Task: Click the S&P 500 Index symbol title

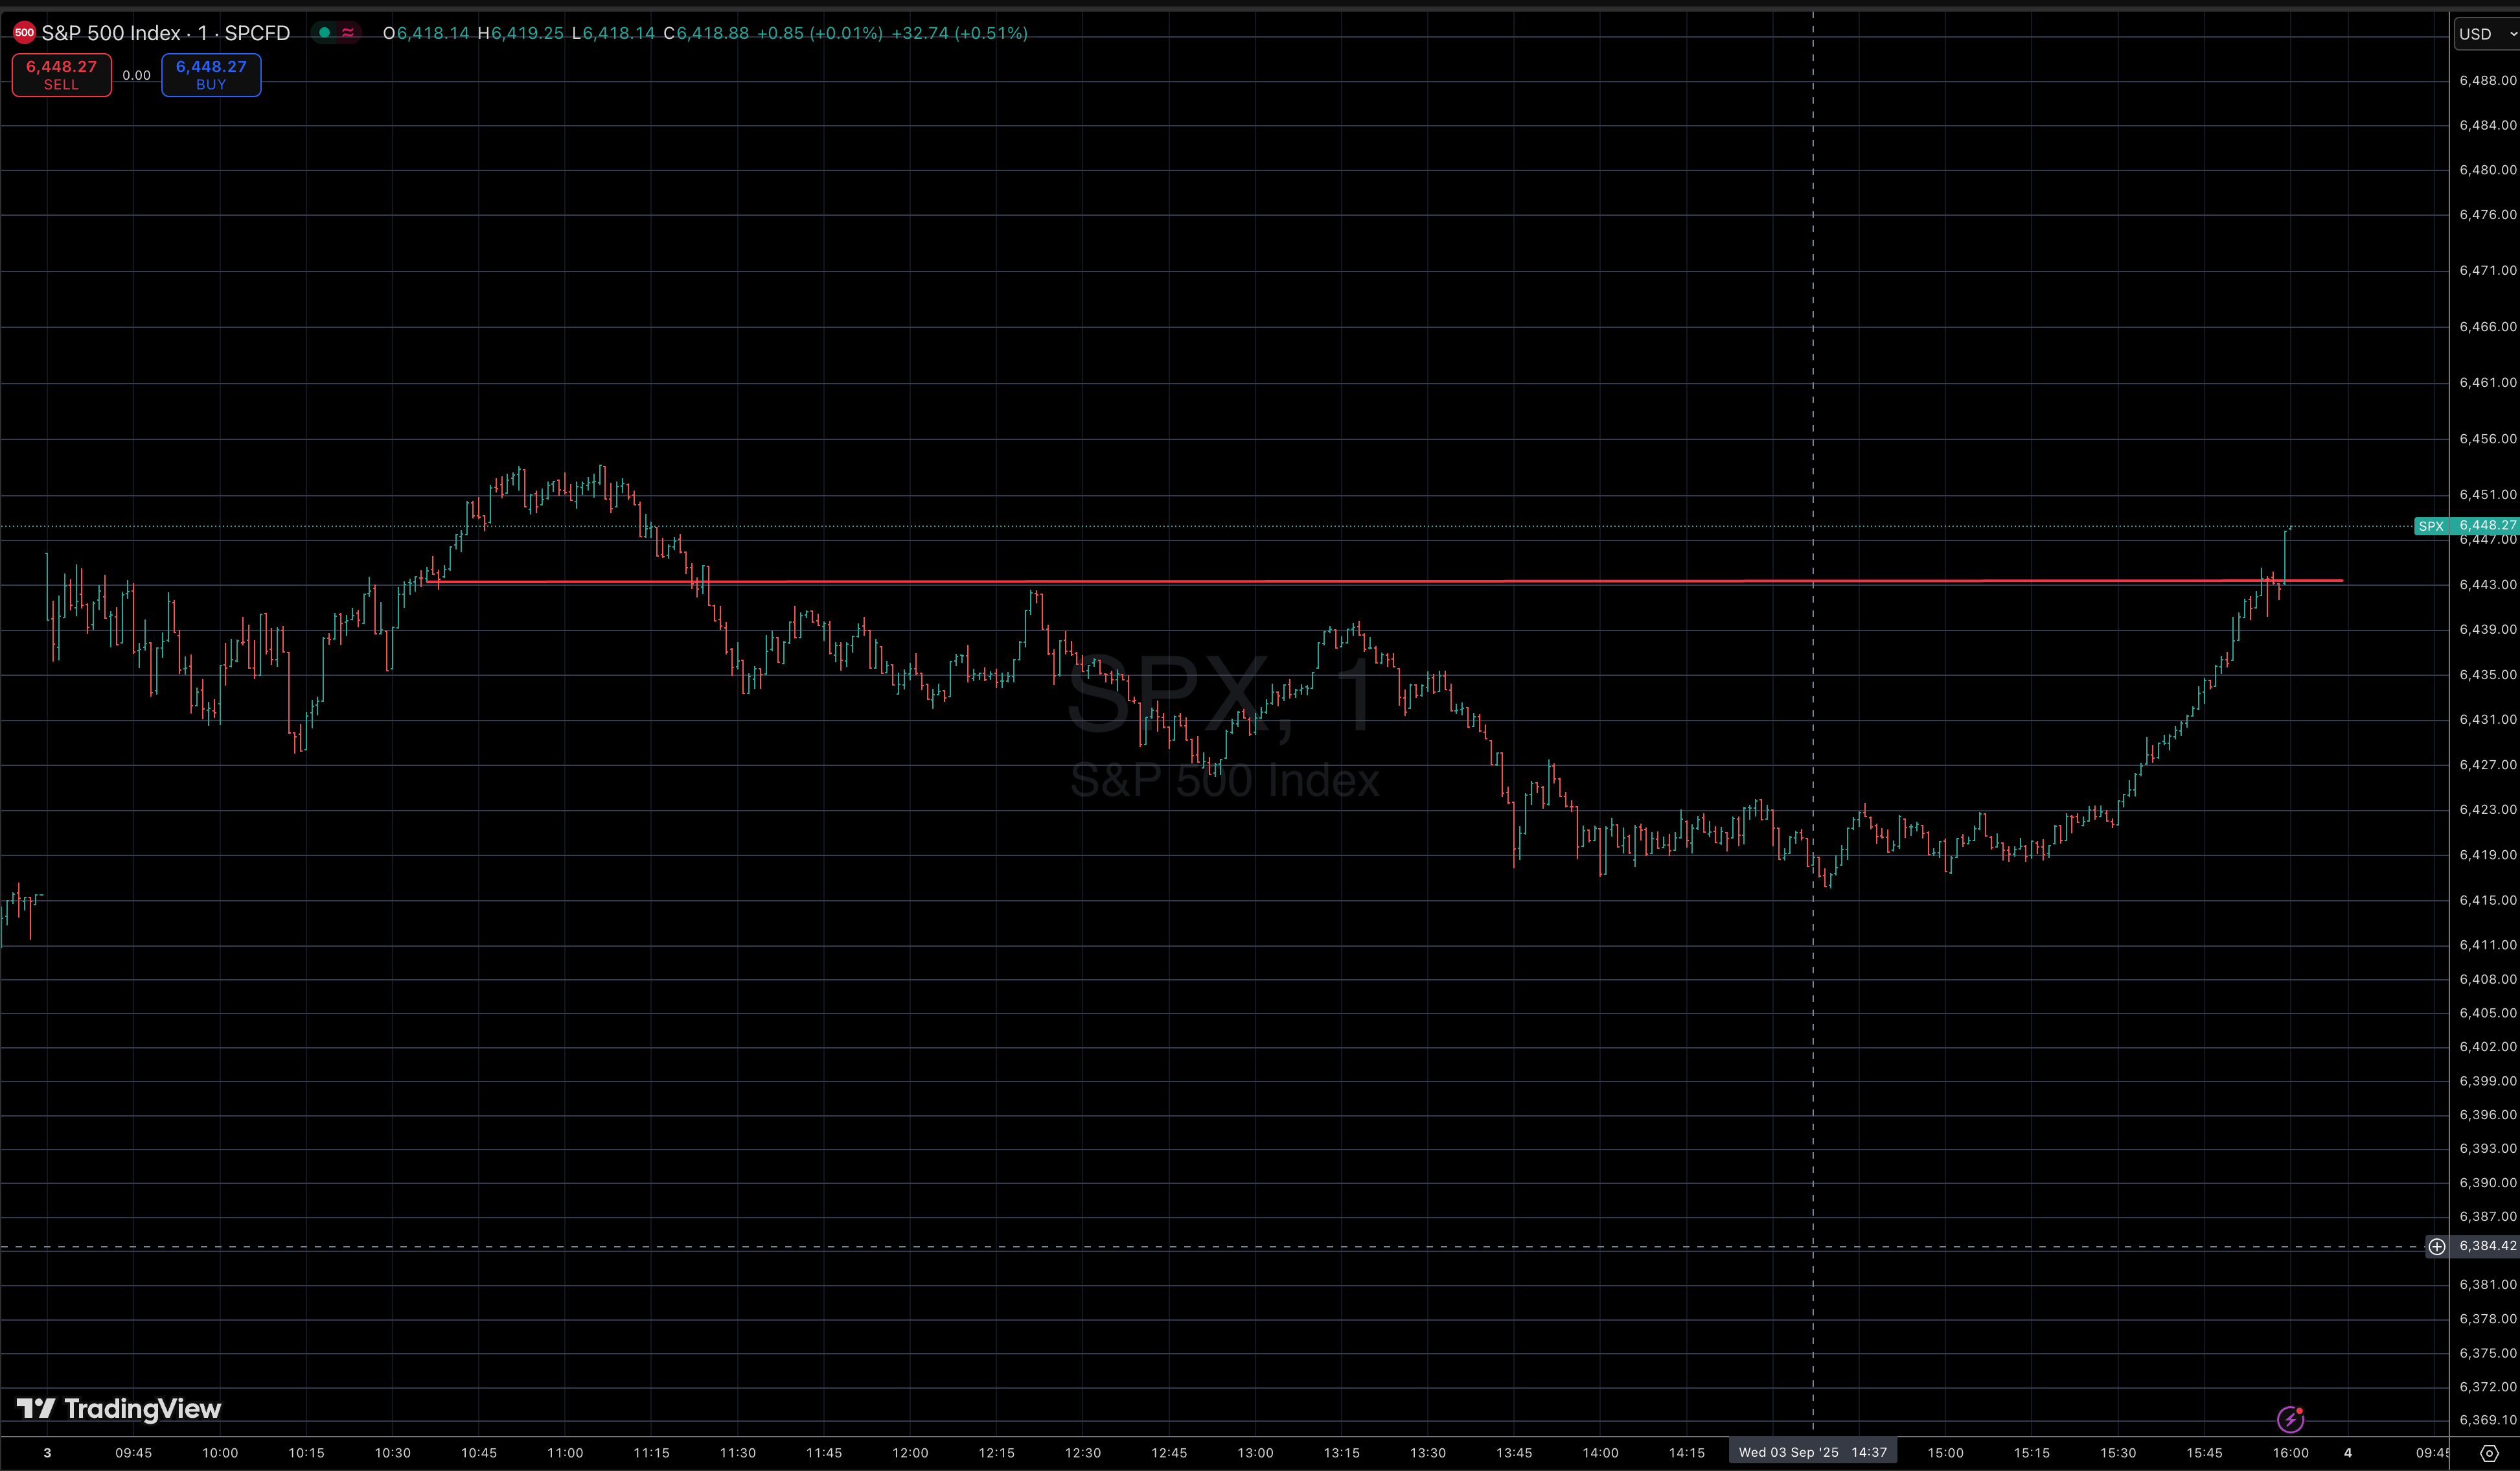Action: tap(111, 33)
